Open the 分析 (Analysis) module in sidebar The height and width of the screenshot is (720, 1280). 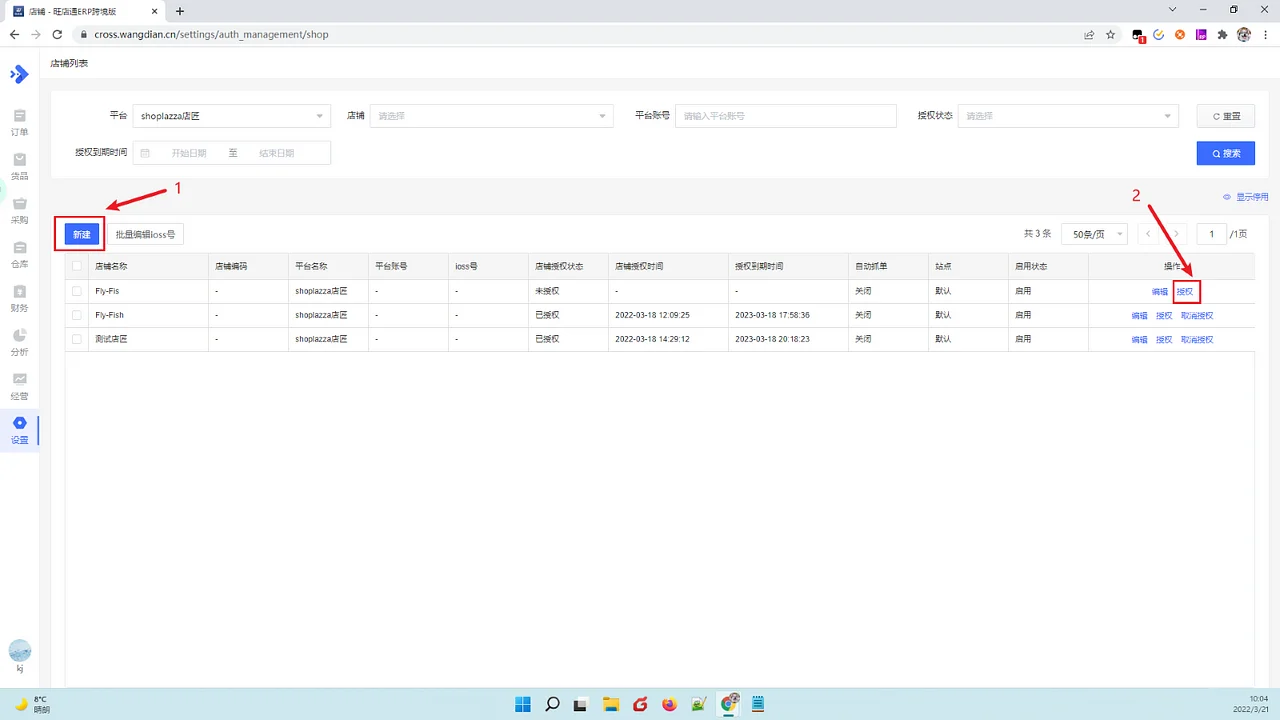[x=19, y=342]
